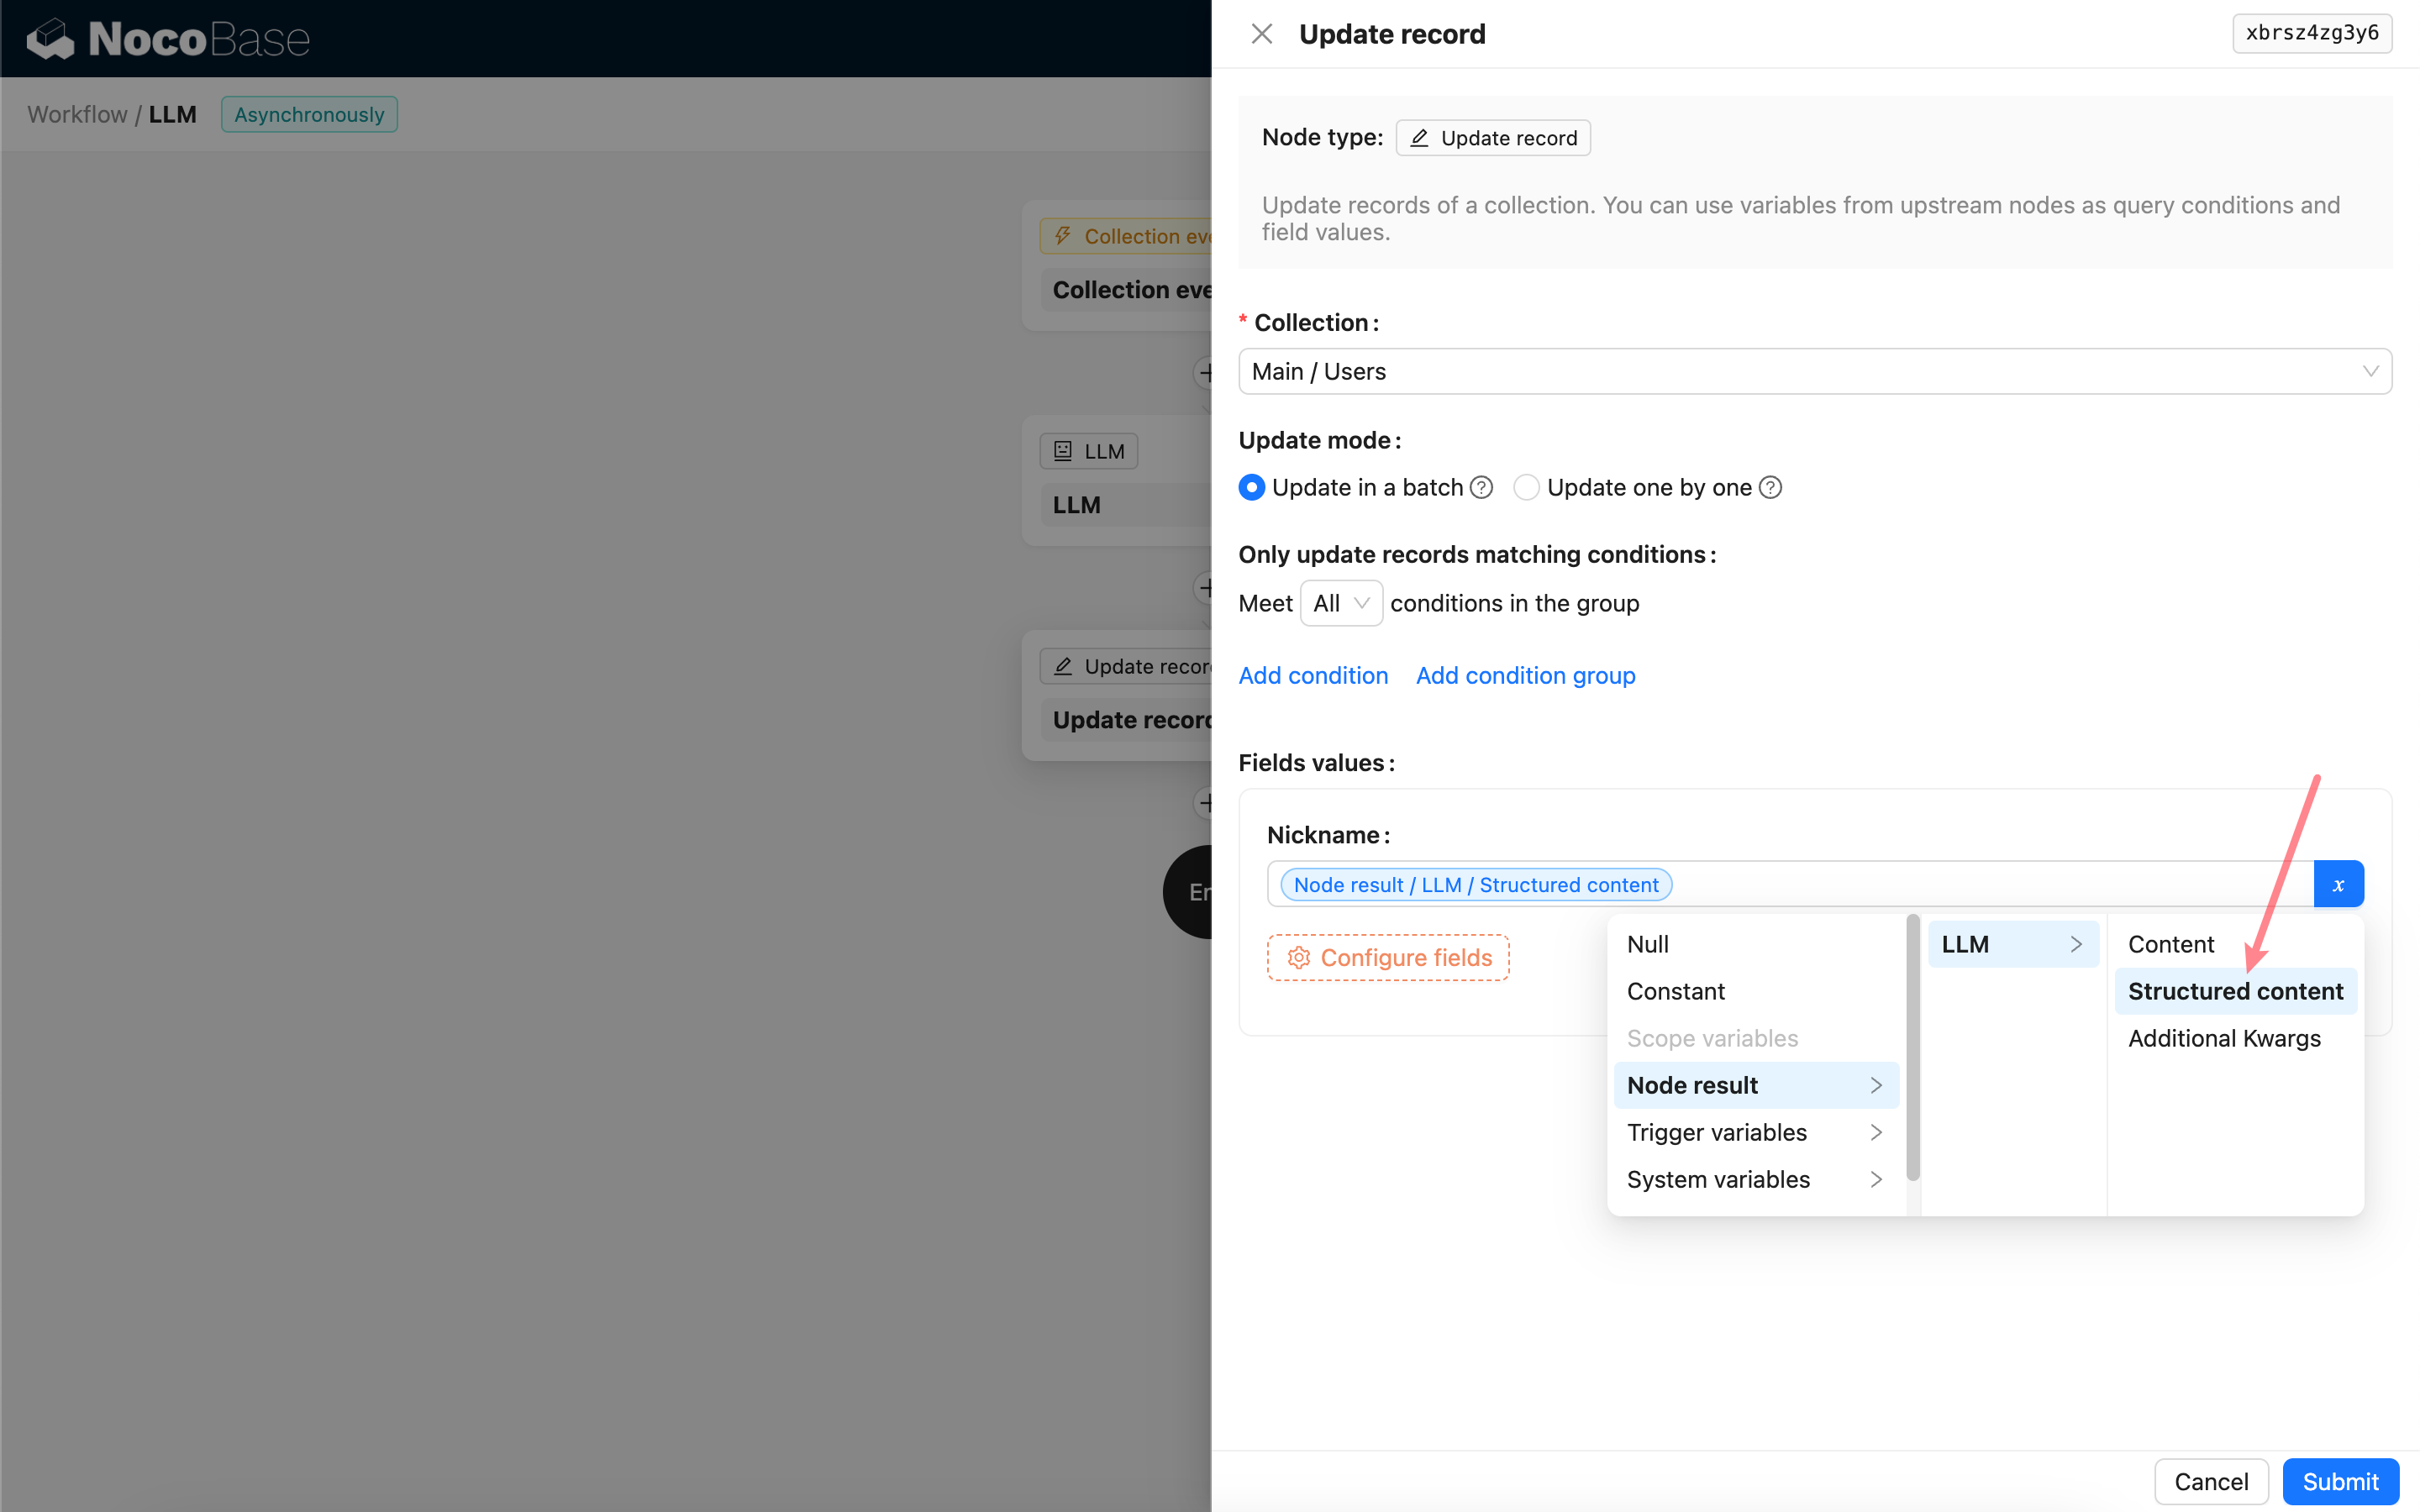Click the gear icon in Configure fields

click(x=1298, y=958)
